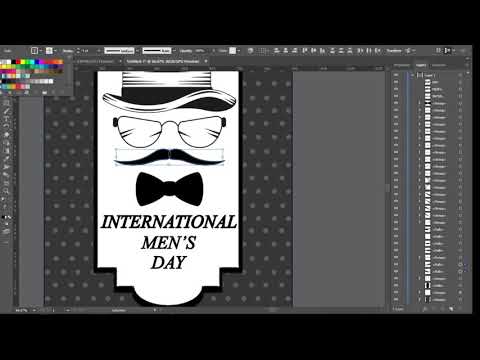Image resolution: width=480 pixels, height=360 pixels.
Task: Click the target circle of Layer 1
Action: click(460, 75)
